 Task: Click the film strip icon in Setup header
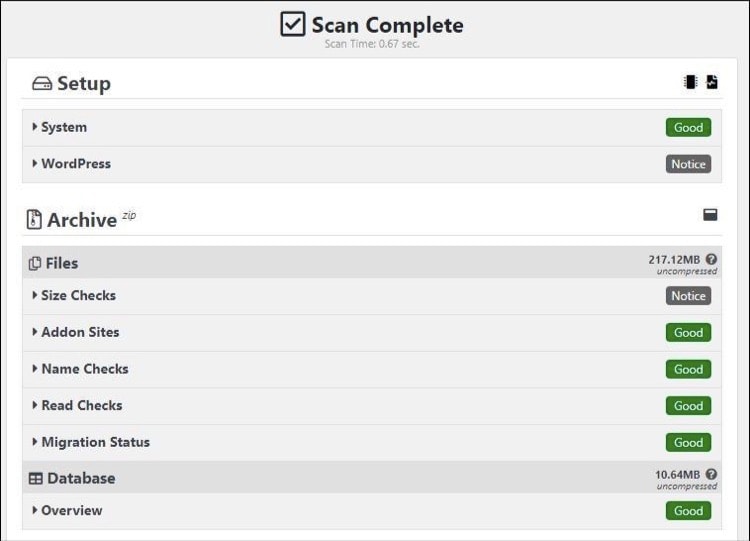690,82
